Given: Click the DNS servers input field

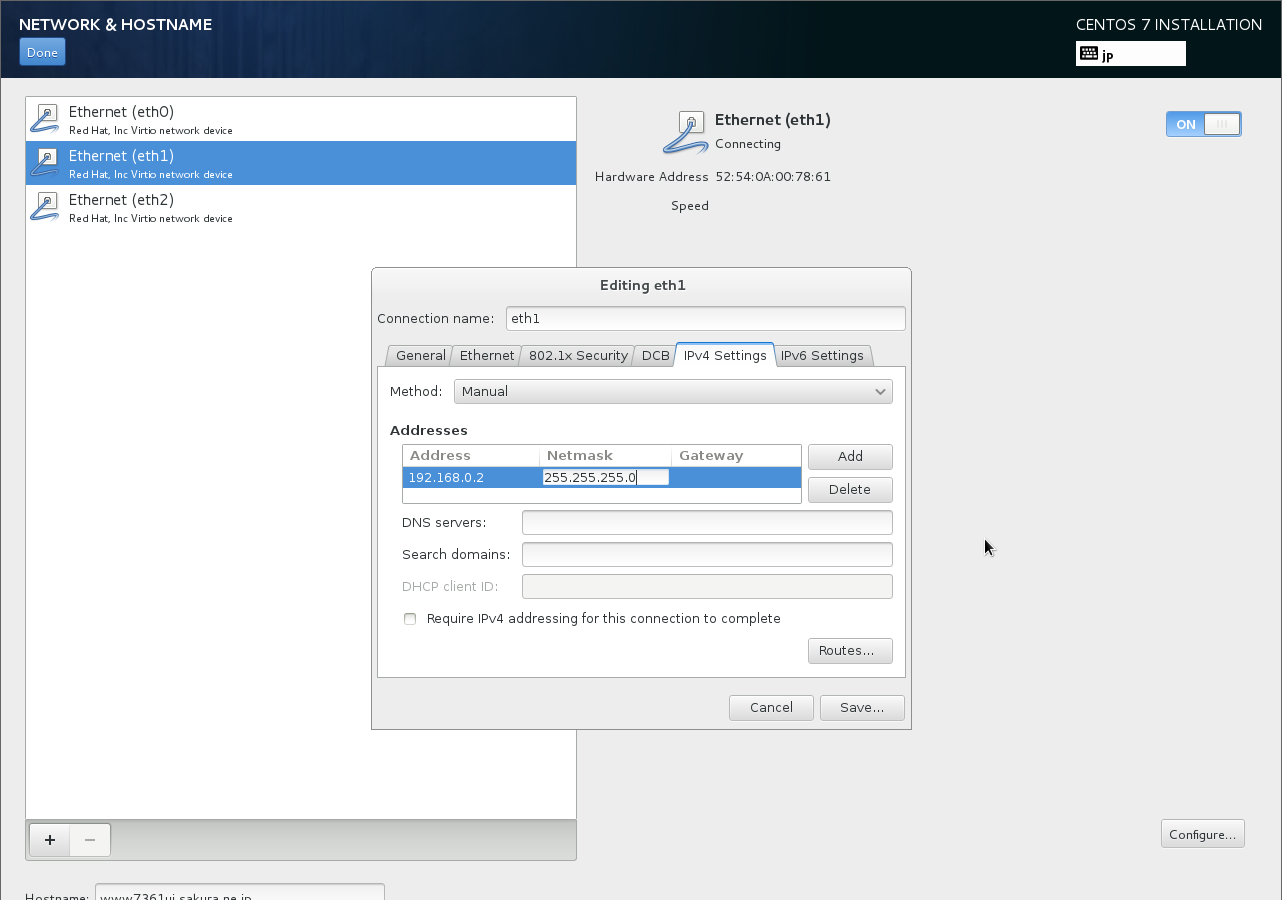Looking at the screenshot, I should 706,523.
